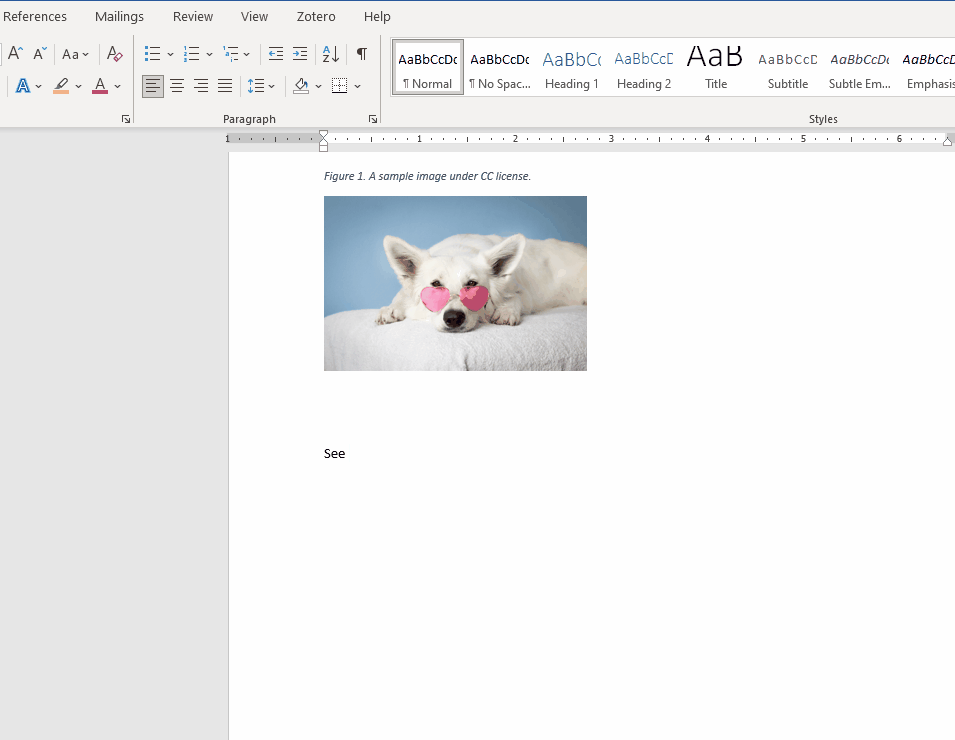Apply the Normal style
The height and width of the screenshot is (740, 955).
pyautogui.click(x=428, y=68)
